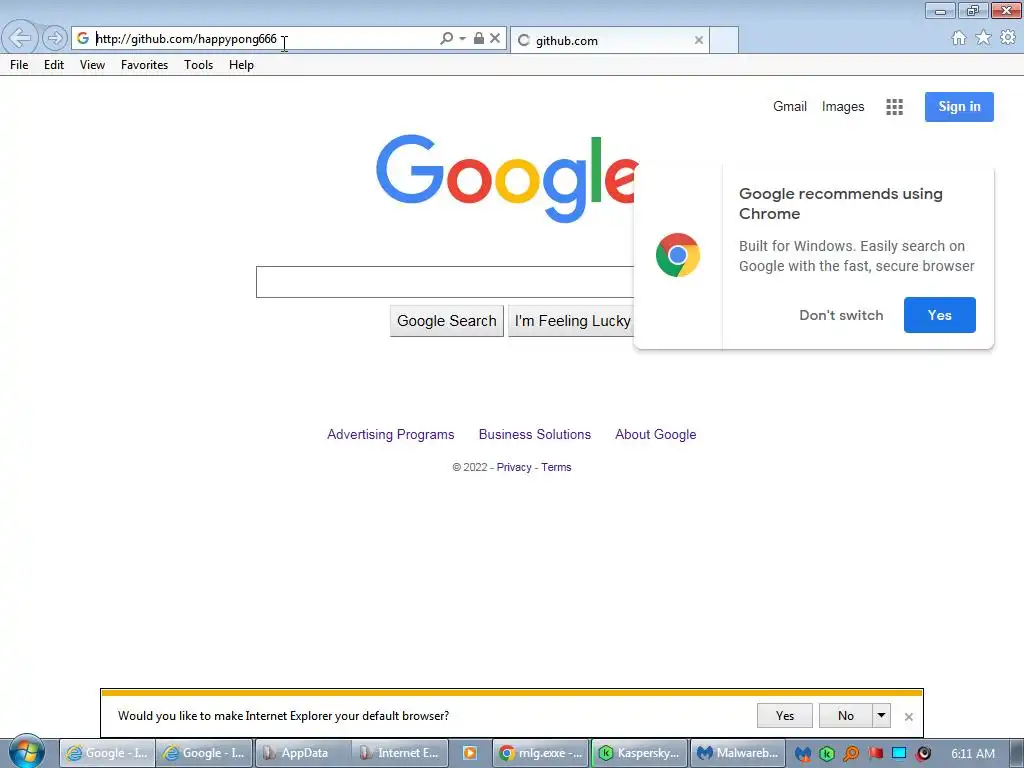1024x768 pixels.
Task: Open the Favorites menu
Action: [x=144, y=65]
